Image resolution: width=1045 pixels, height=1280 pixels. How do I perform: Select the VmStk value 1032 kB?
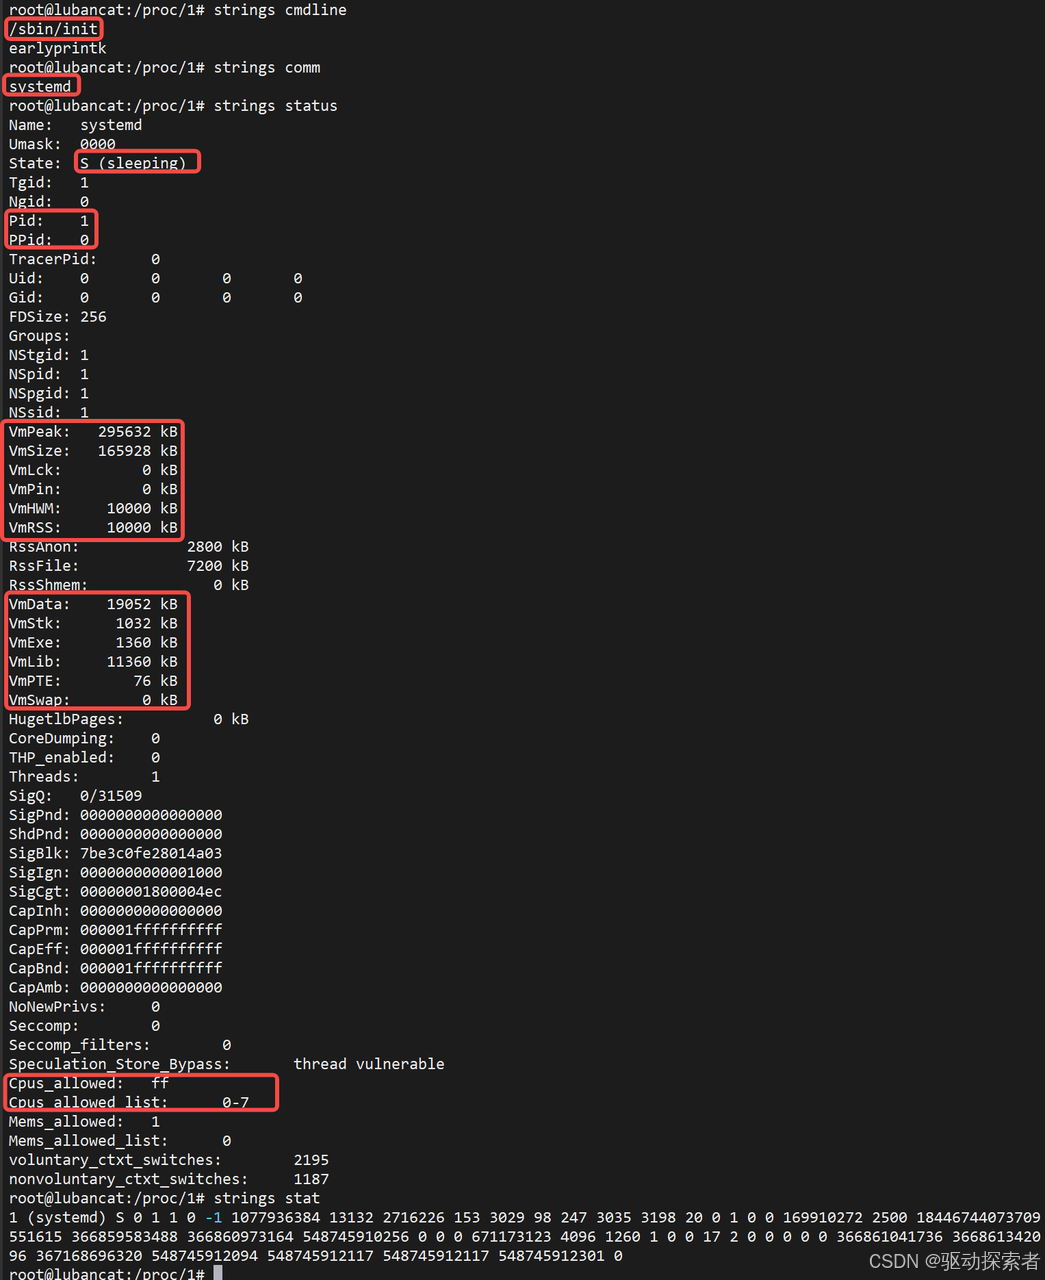click(147, 623)
